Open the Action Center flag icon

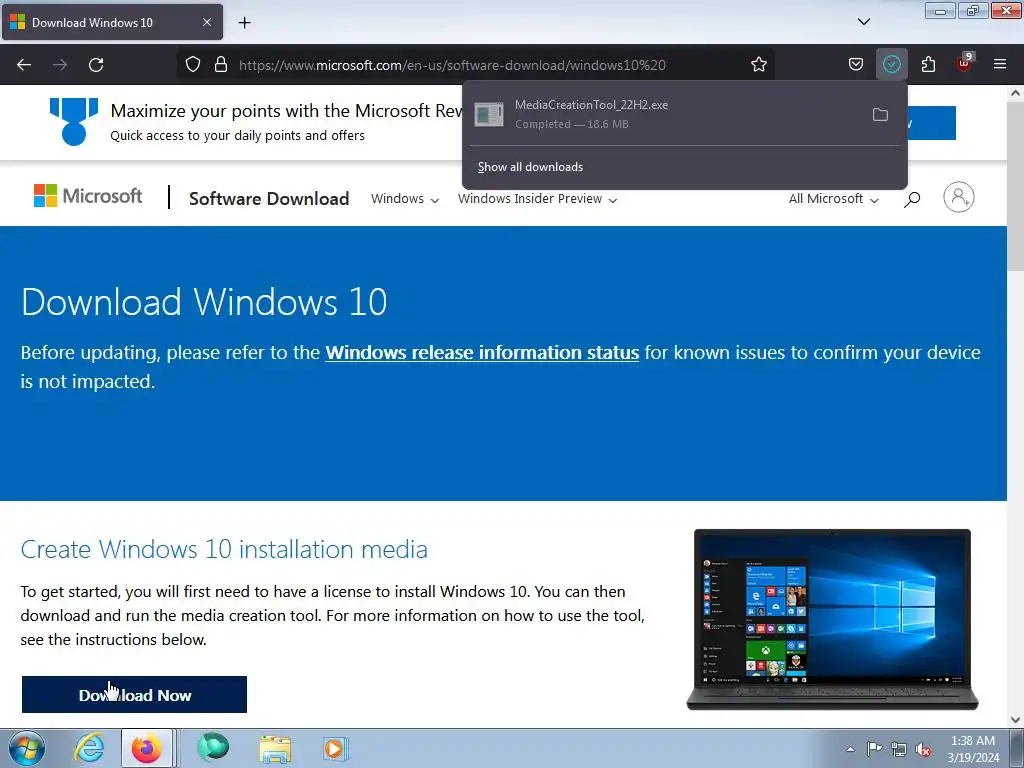point(874,749)
